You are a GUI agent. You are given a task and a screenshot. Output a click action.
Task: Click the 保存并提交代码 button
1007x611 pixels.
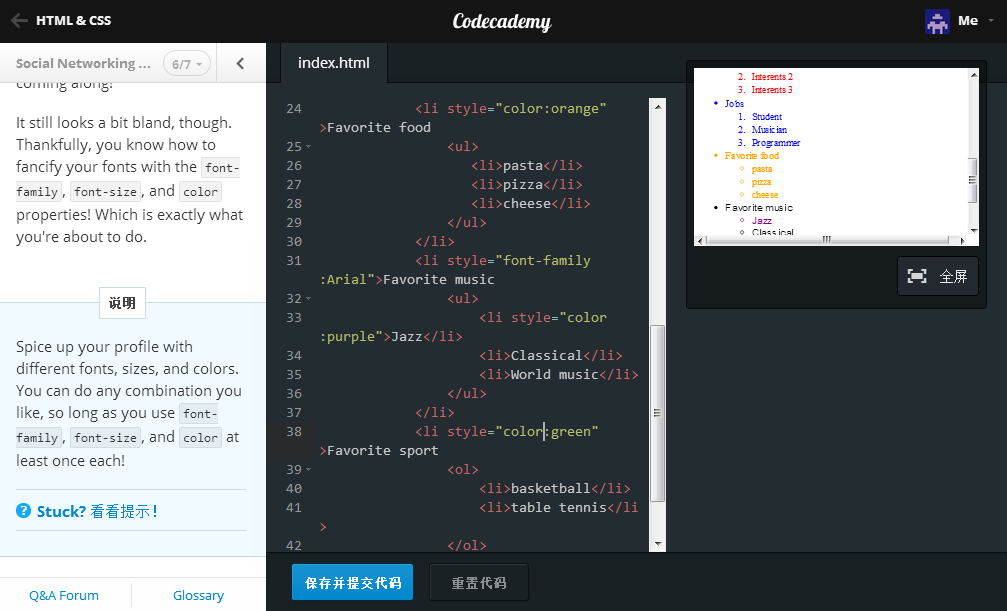click(352, 581)
